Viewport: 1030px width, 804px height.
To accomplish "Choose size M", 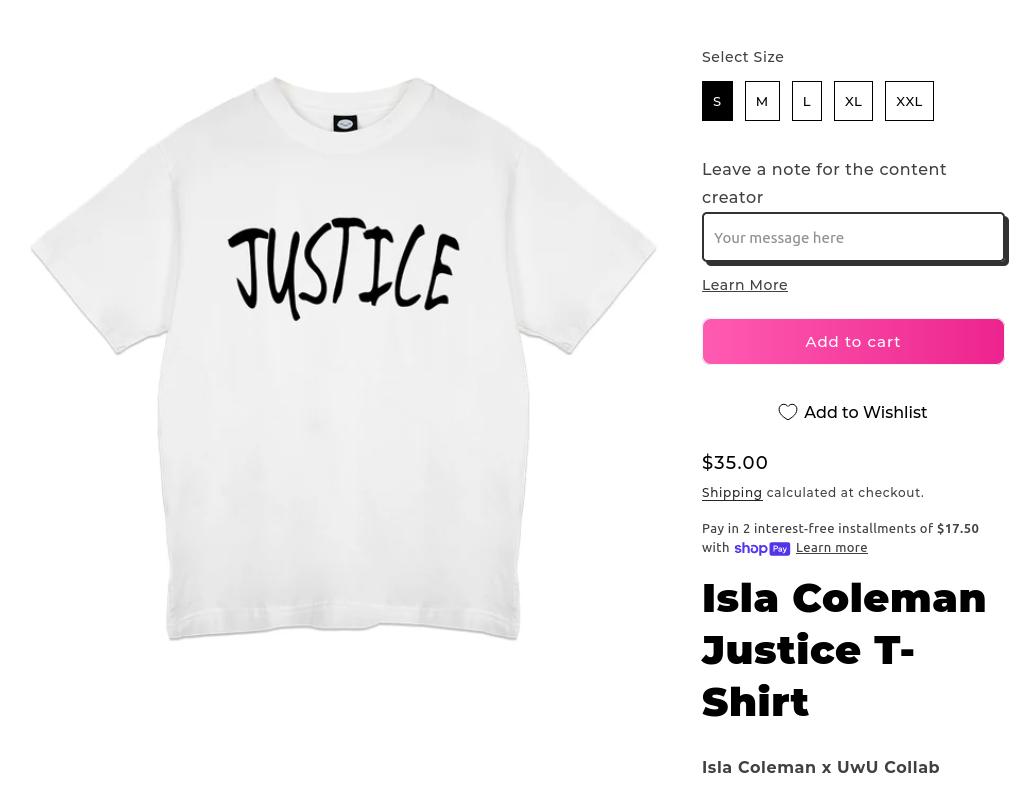I will pos(762,101).
